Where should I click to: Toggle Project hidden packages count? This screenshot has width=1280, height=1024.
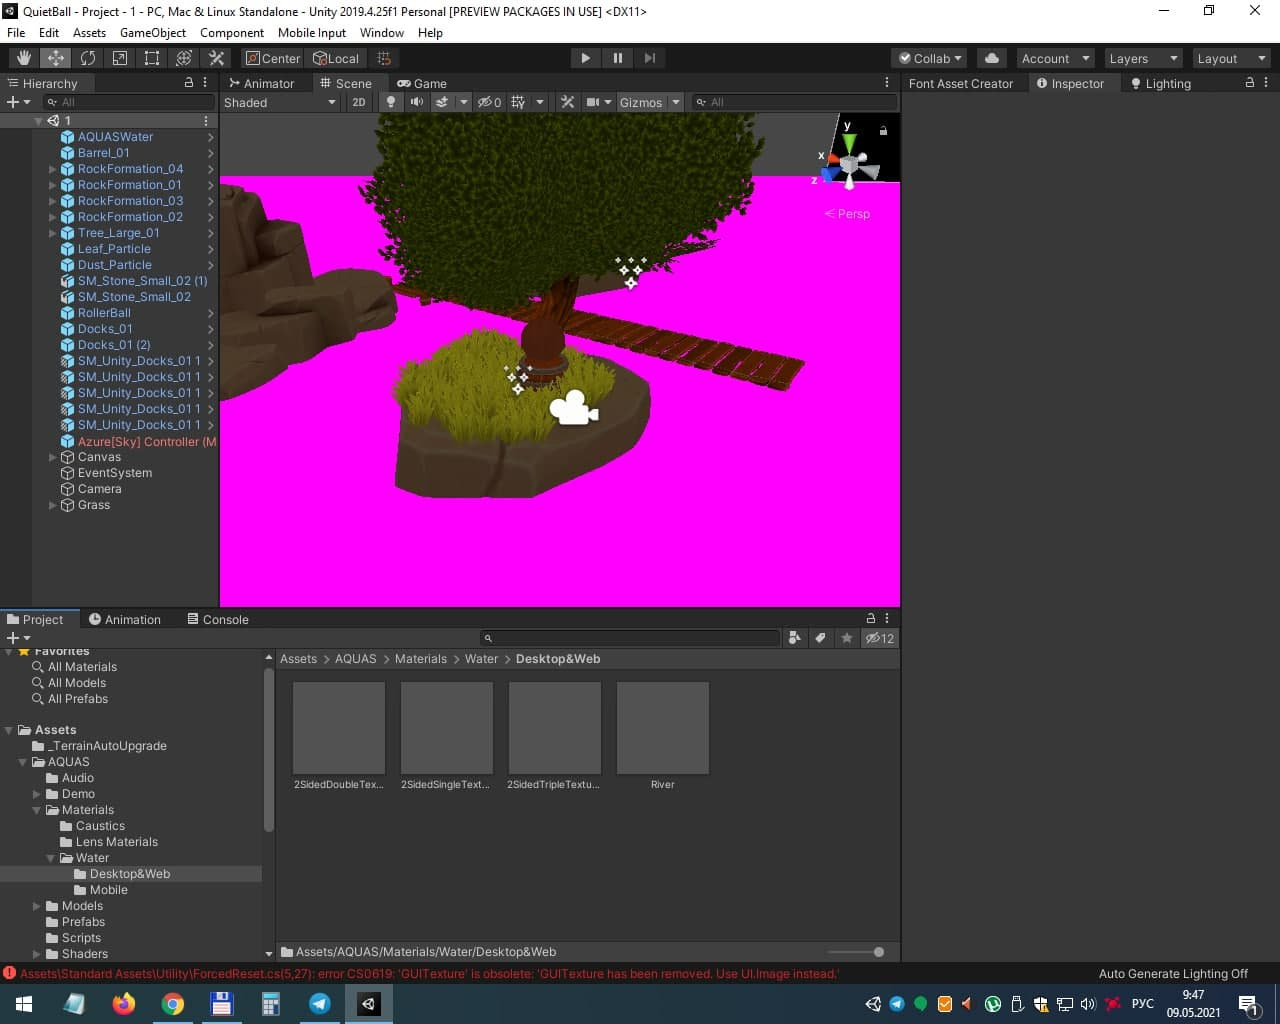point(880,638)
